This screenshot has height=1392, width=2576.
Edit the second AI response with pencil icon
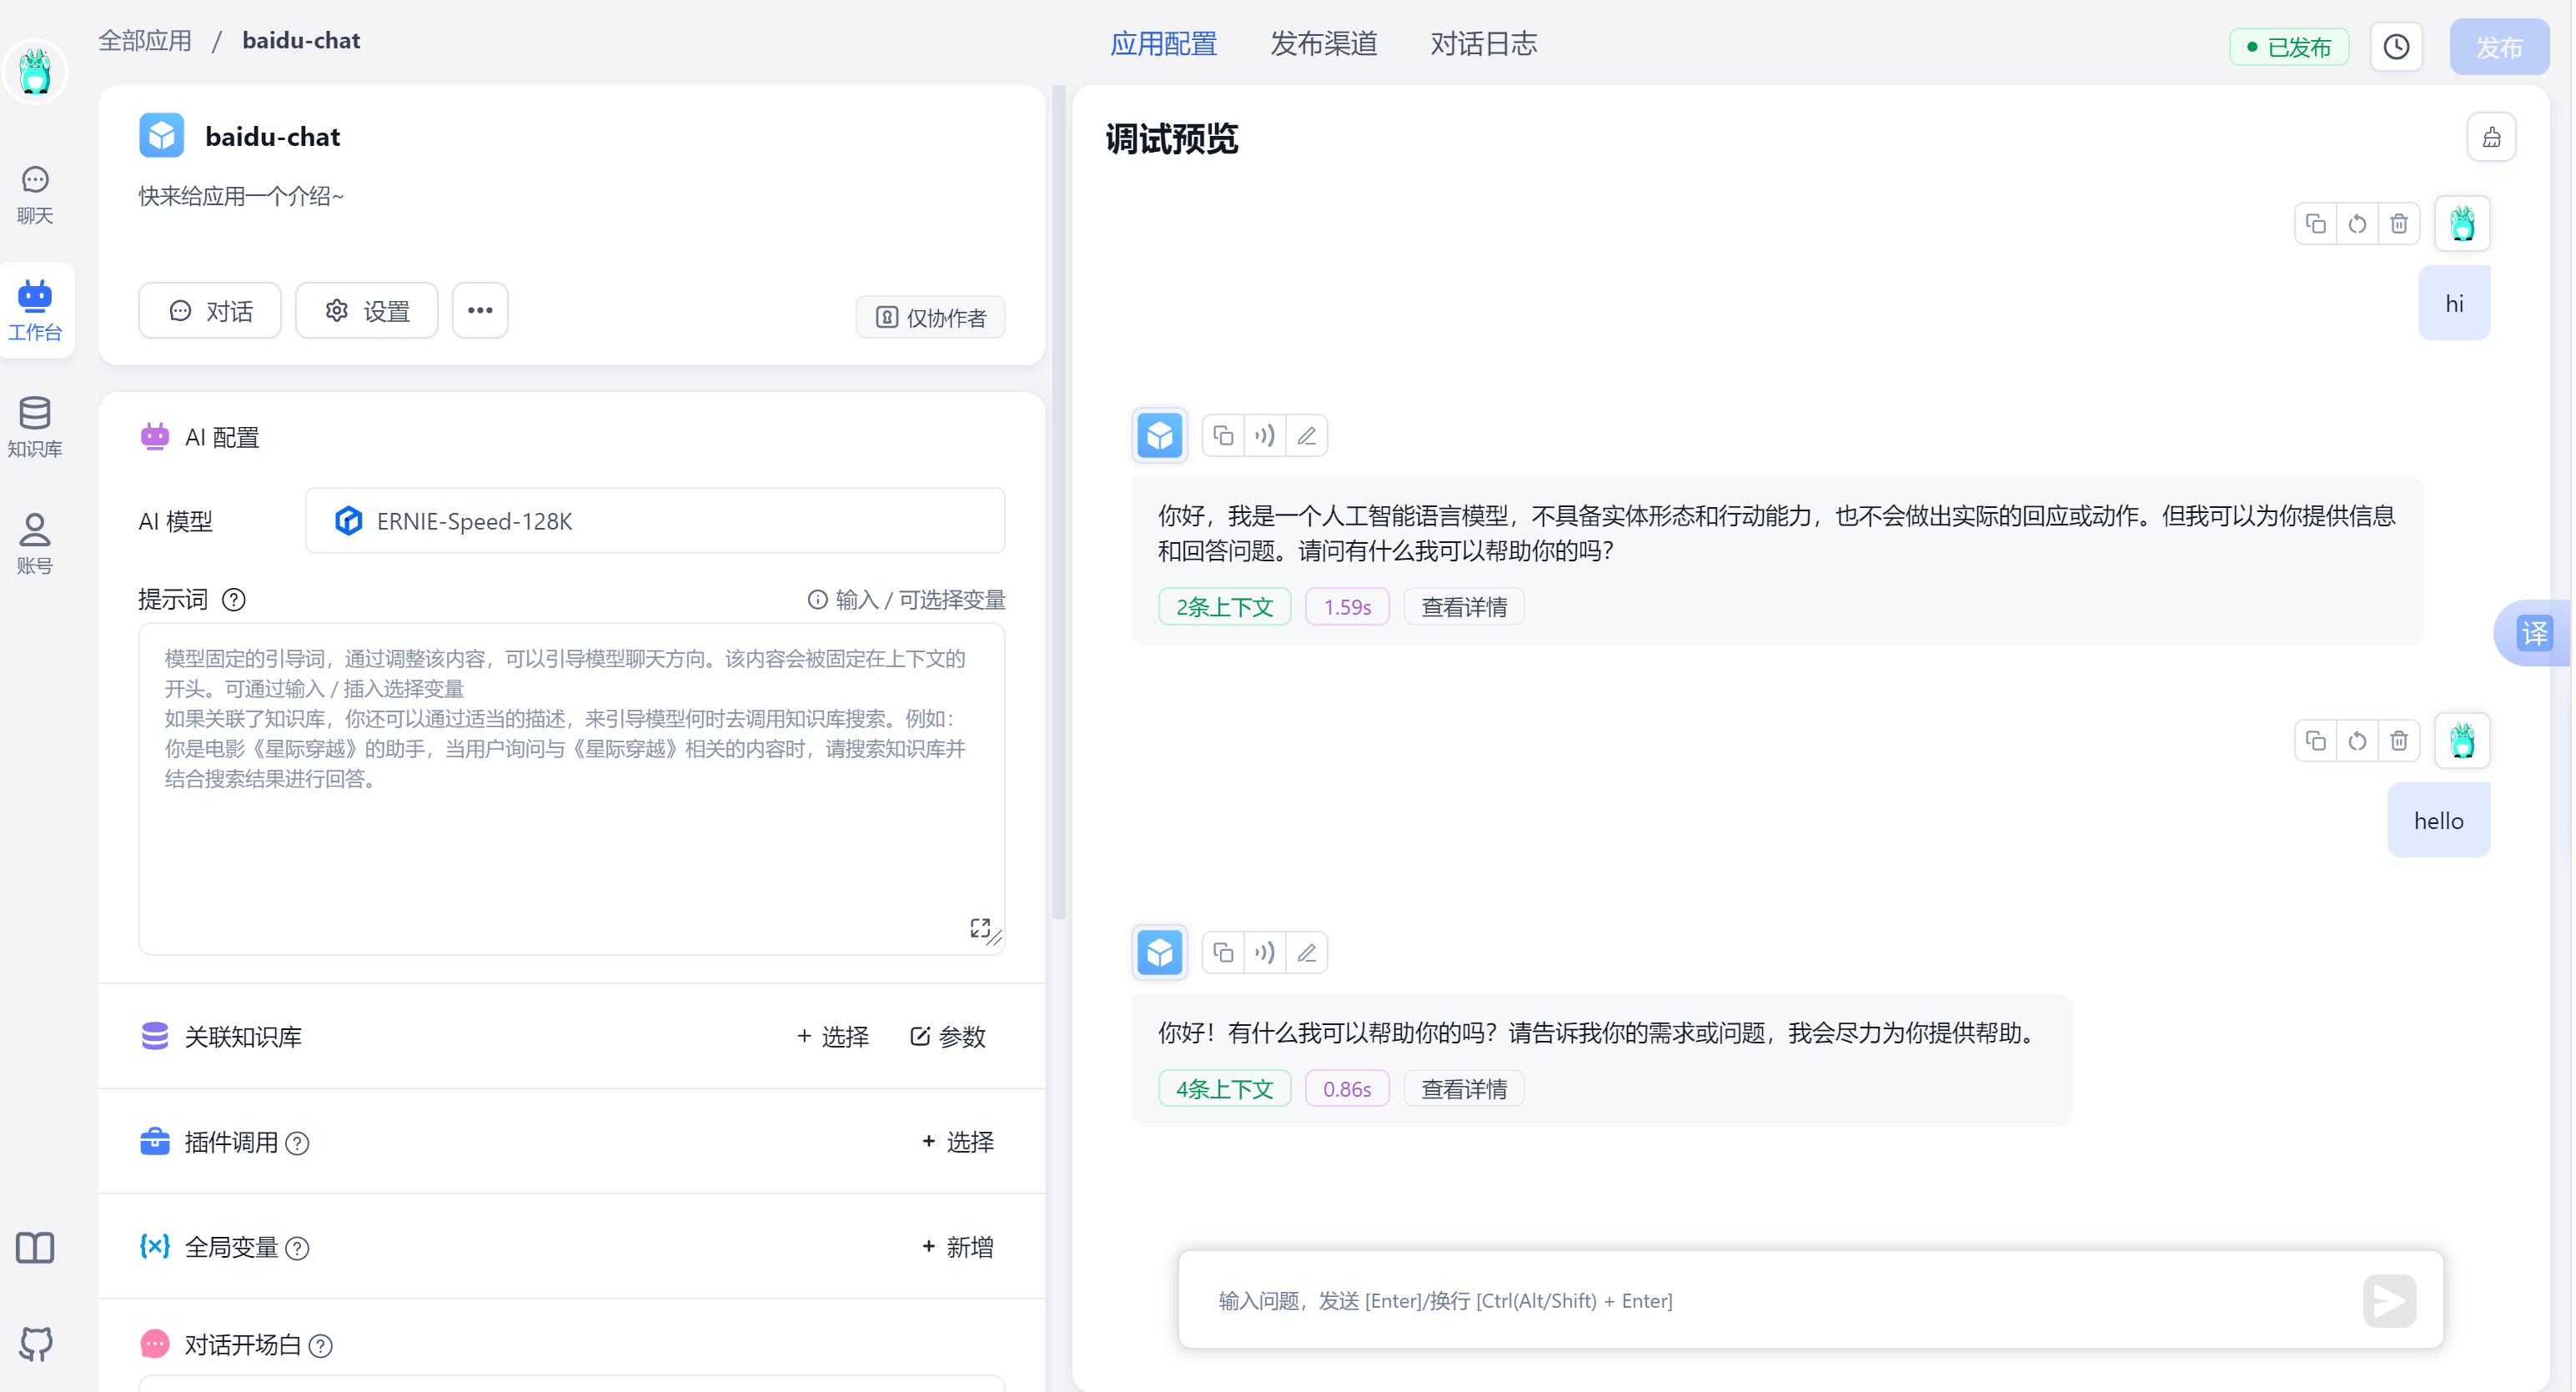click(x=1306, y=952)
